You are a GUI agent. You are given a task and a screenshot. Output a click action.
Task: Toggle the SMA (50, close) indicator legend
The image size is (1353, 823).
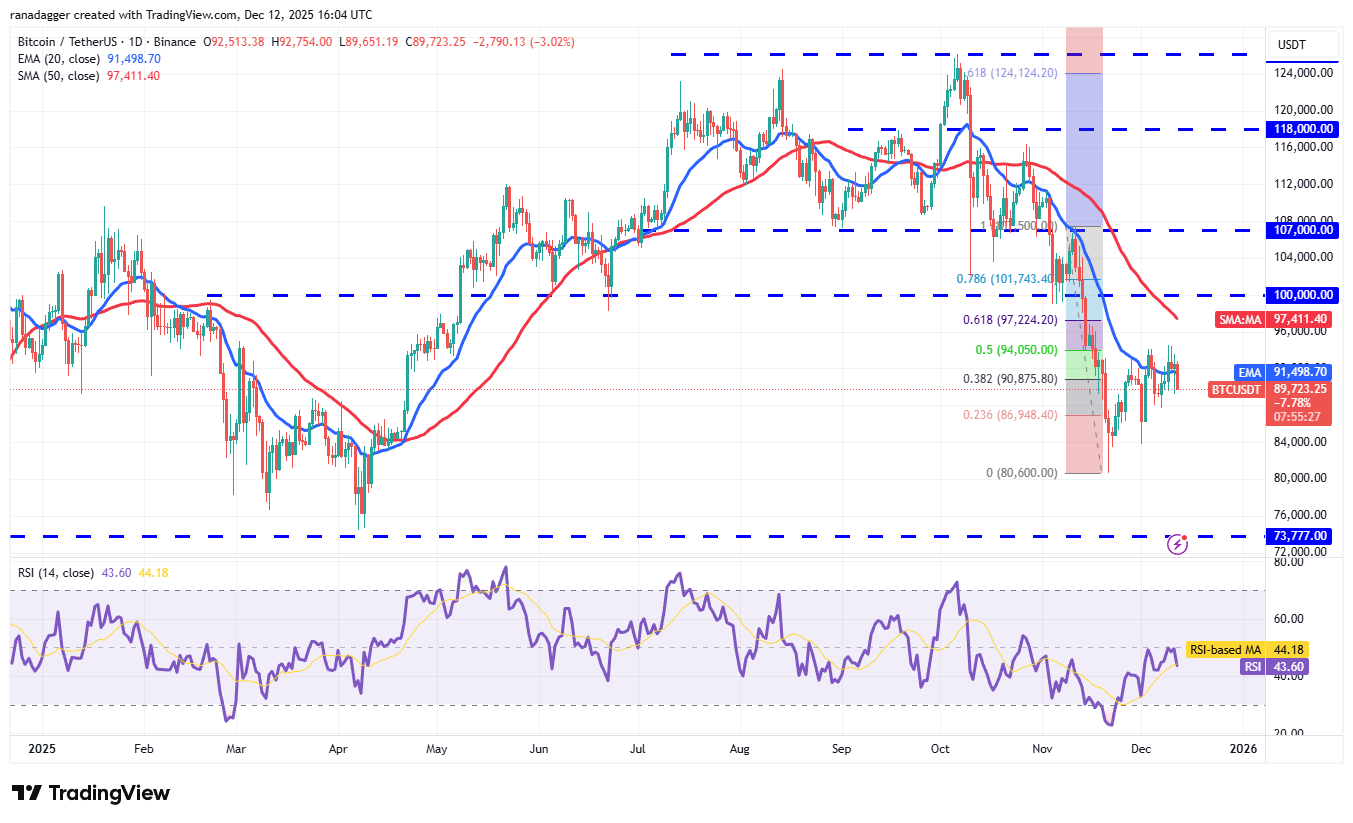click(61, 75)
